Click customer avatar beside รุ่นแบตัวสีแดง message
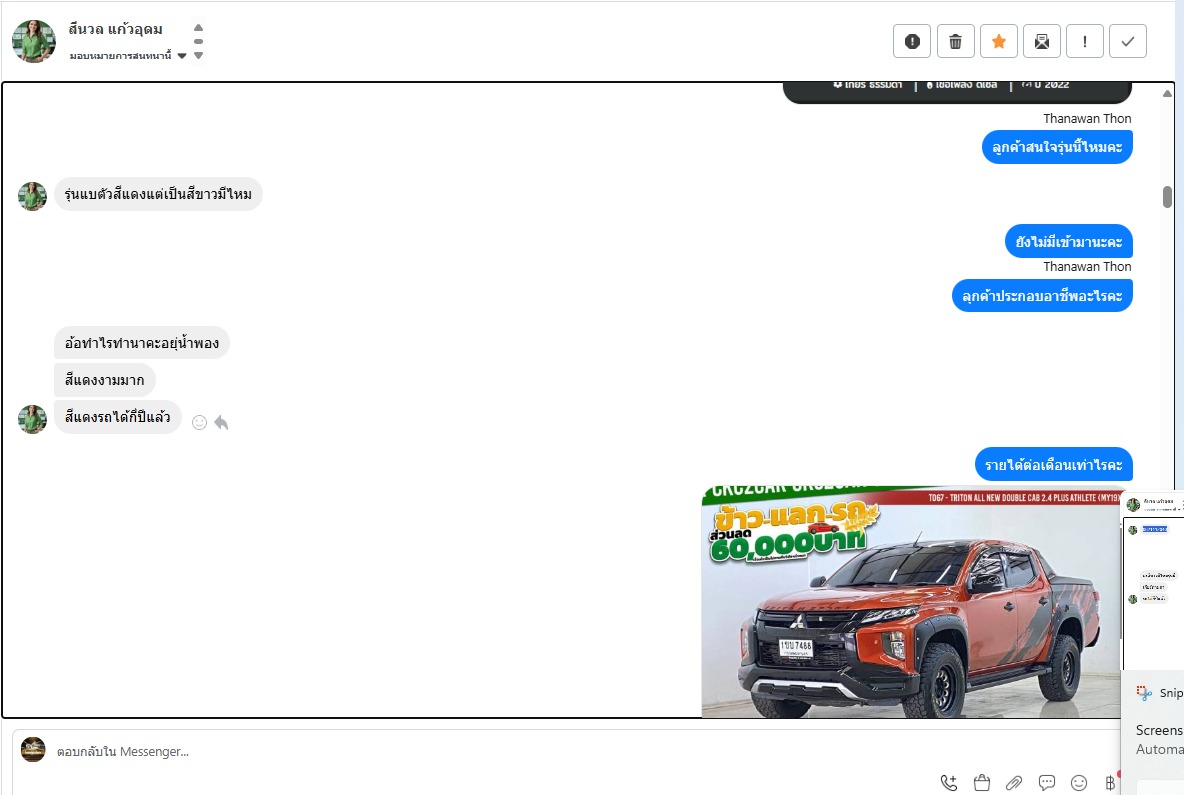 pyautogui.click(x=32, y=196)
